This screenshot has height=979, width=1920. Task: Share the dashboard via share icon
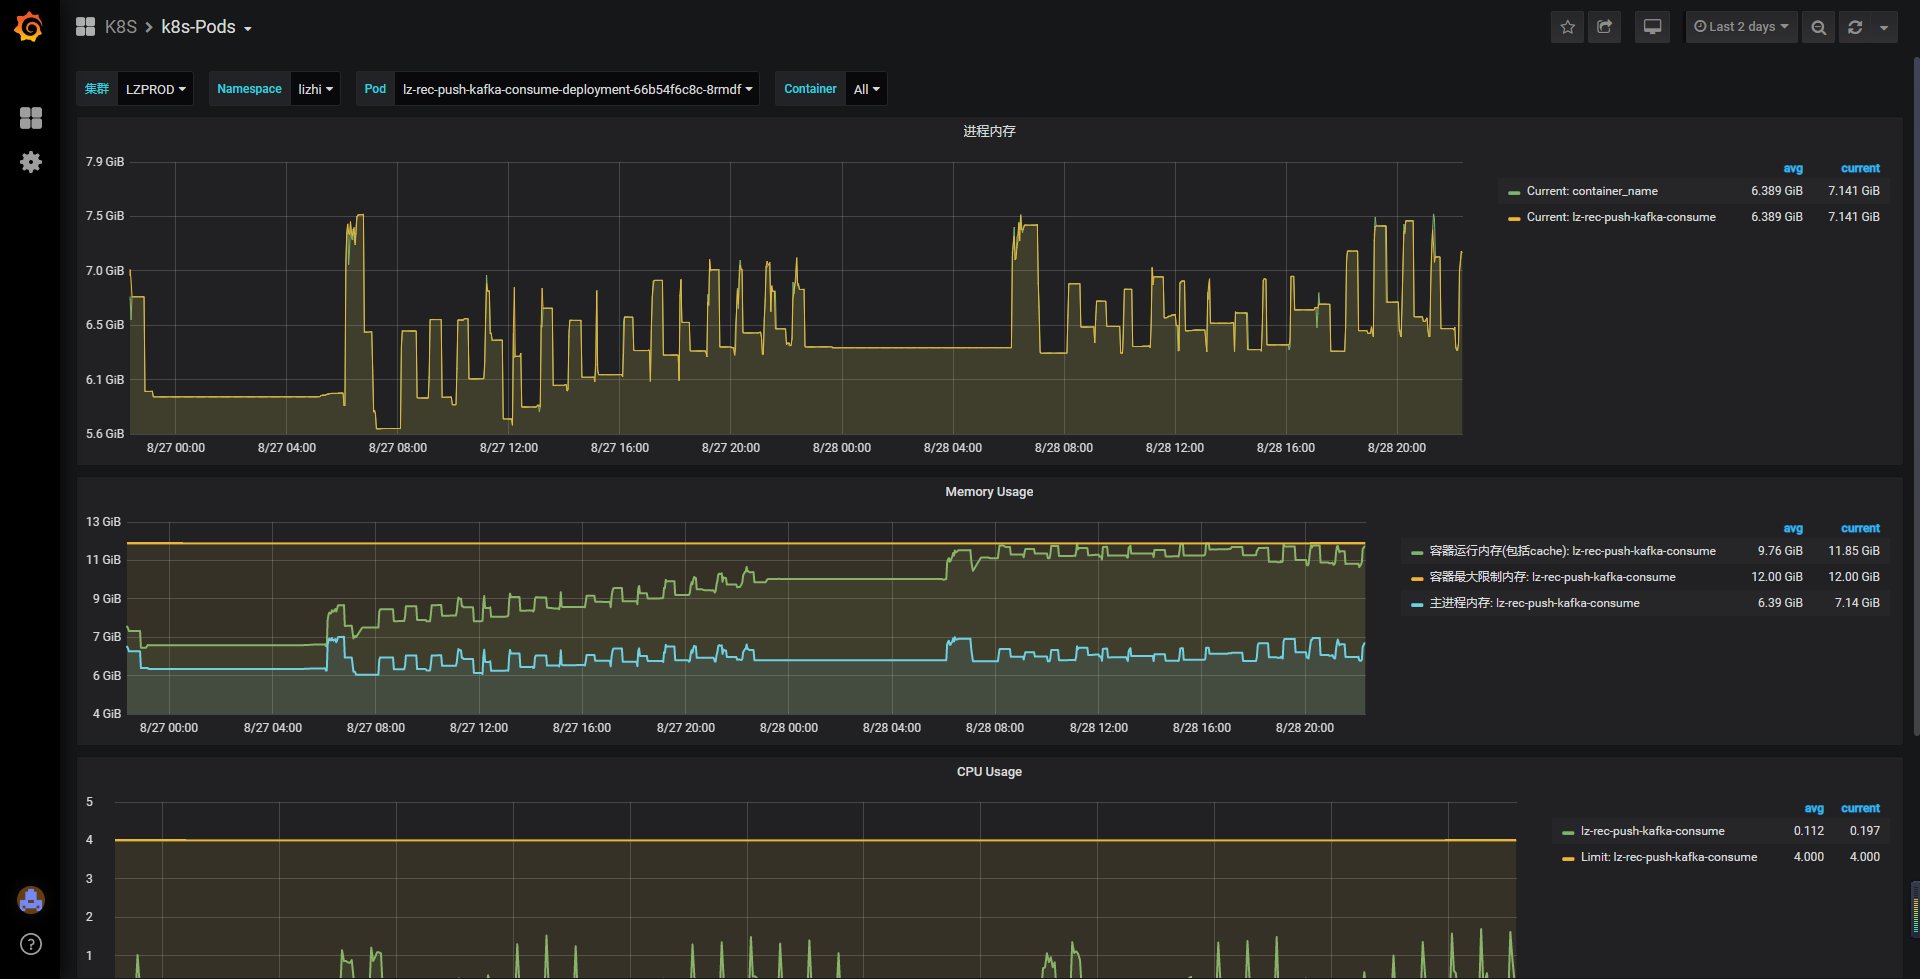[x=1605, y=27]
